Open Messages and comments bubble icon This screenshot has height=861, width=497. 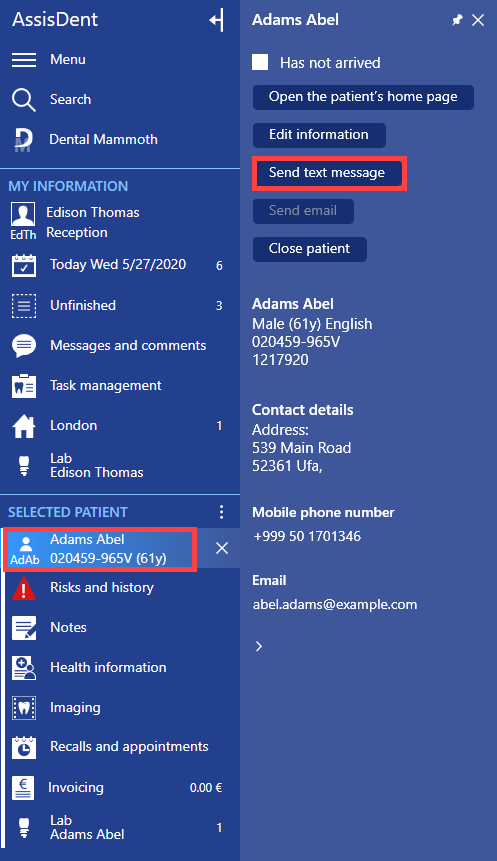(24, 346)
